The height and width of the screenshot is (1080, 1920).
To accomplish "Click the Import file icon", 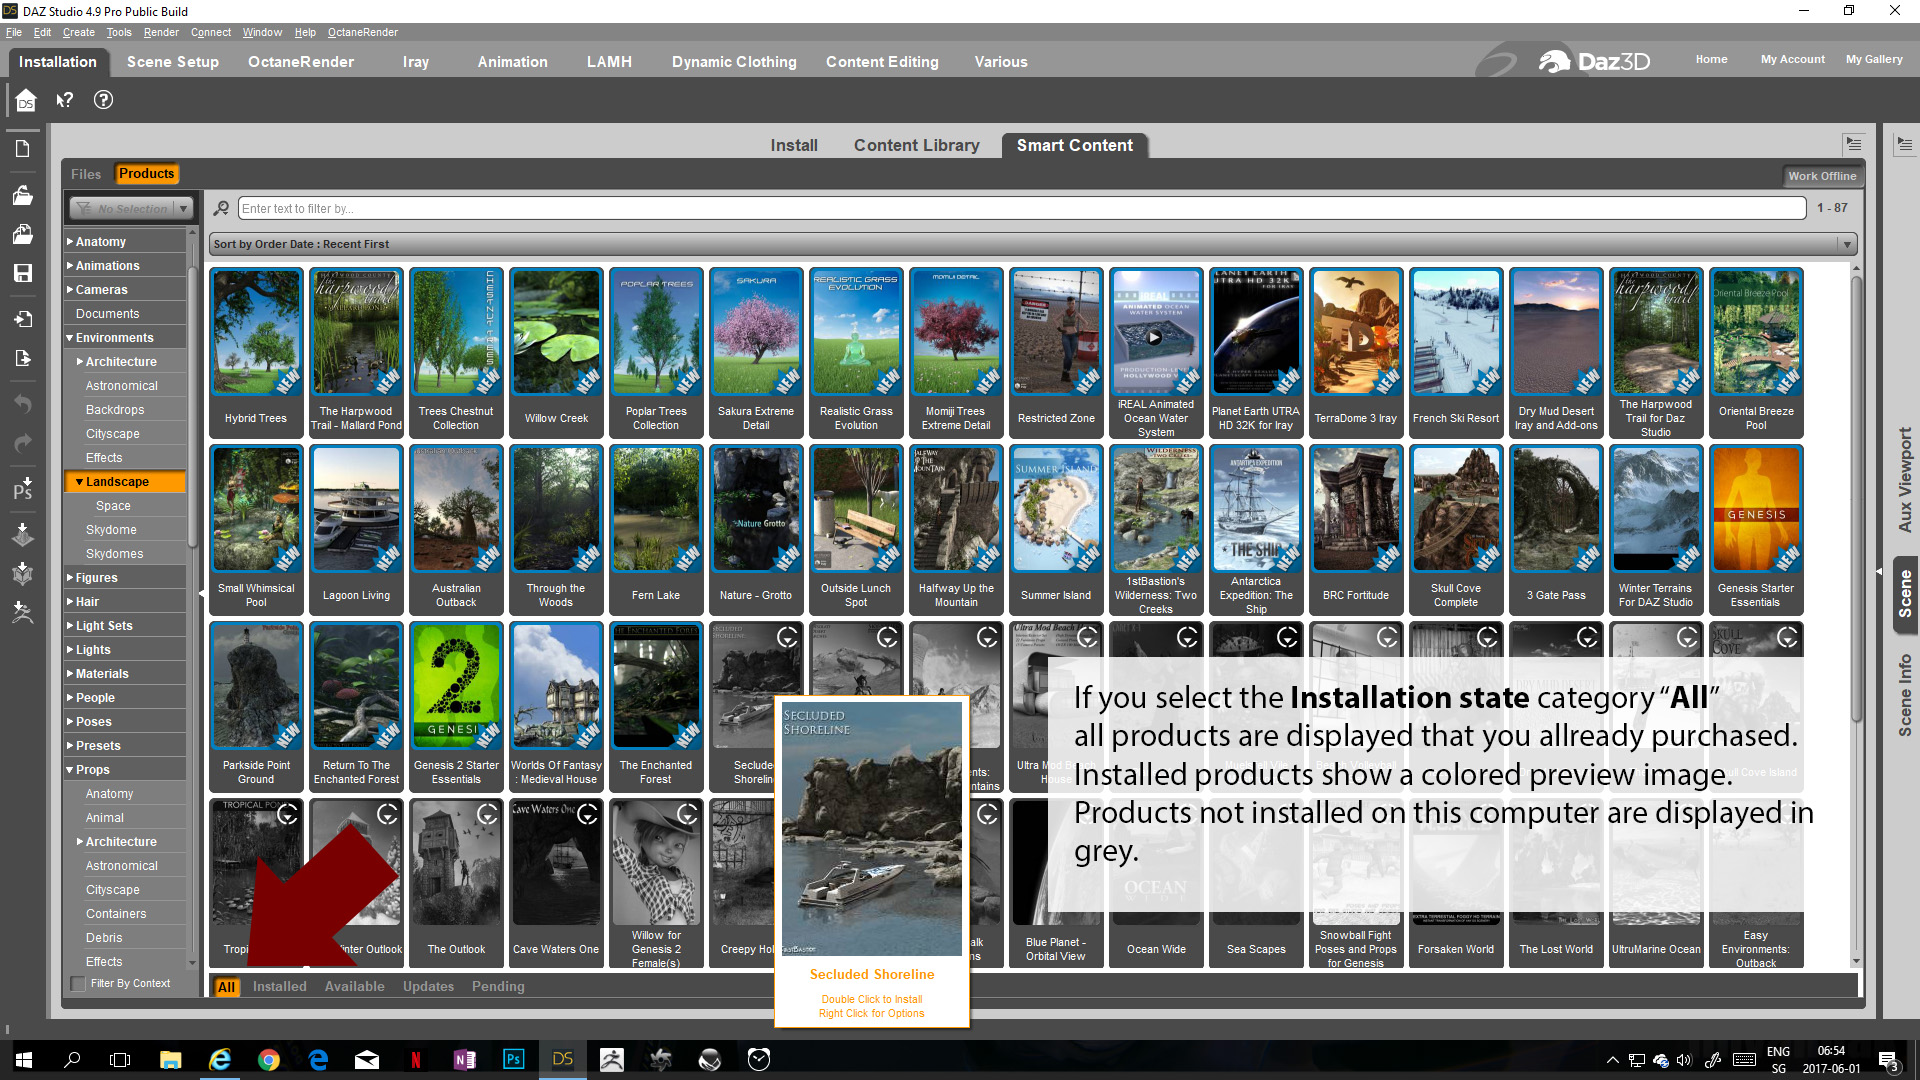I will [x=22, y=319].
